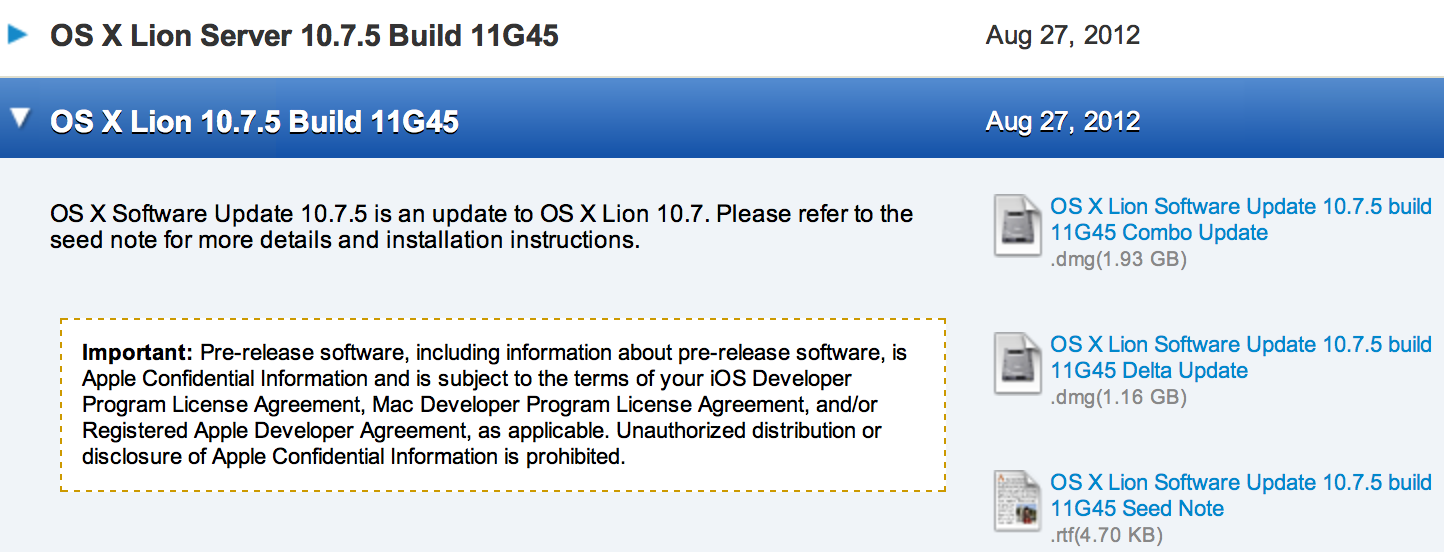Click the OS X Software Update description paragraph
1444x552 pixels.
(481, 227)
